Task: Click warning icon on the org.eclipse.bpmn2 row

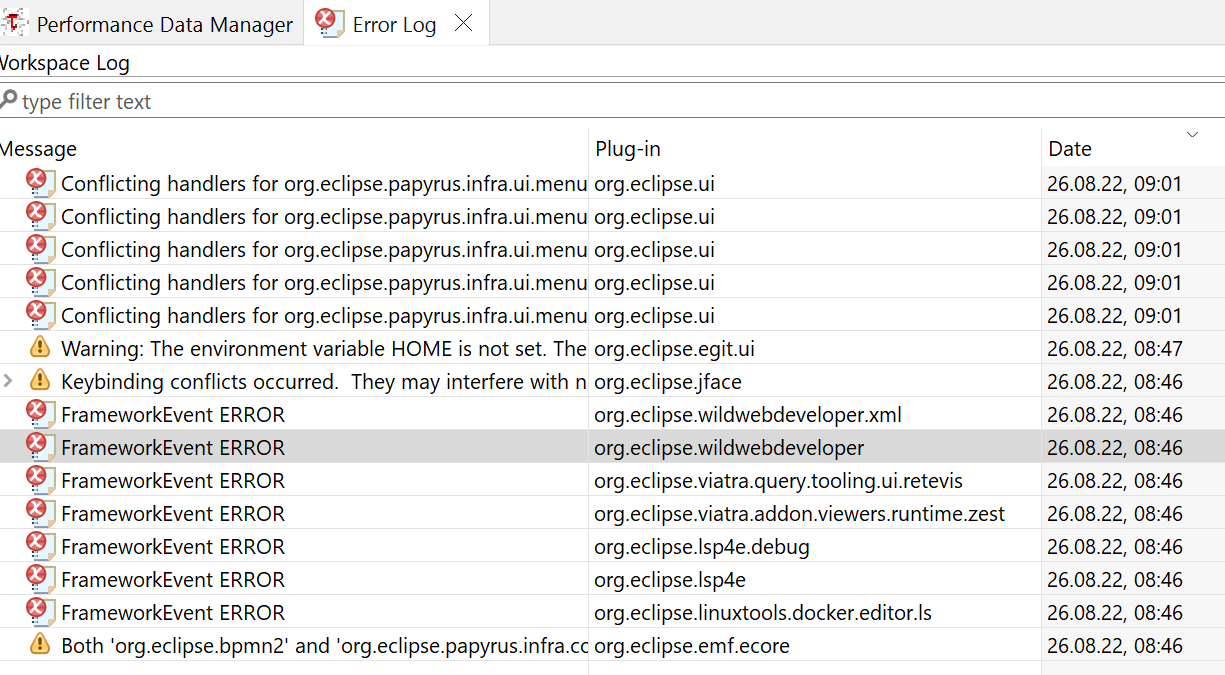Action: pos(40,644)
